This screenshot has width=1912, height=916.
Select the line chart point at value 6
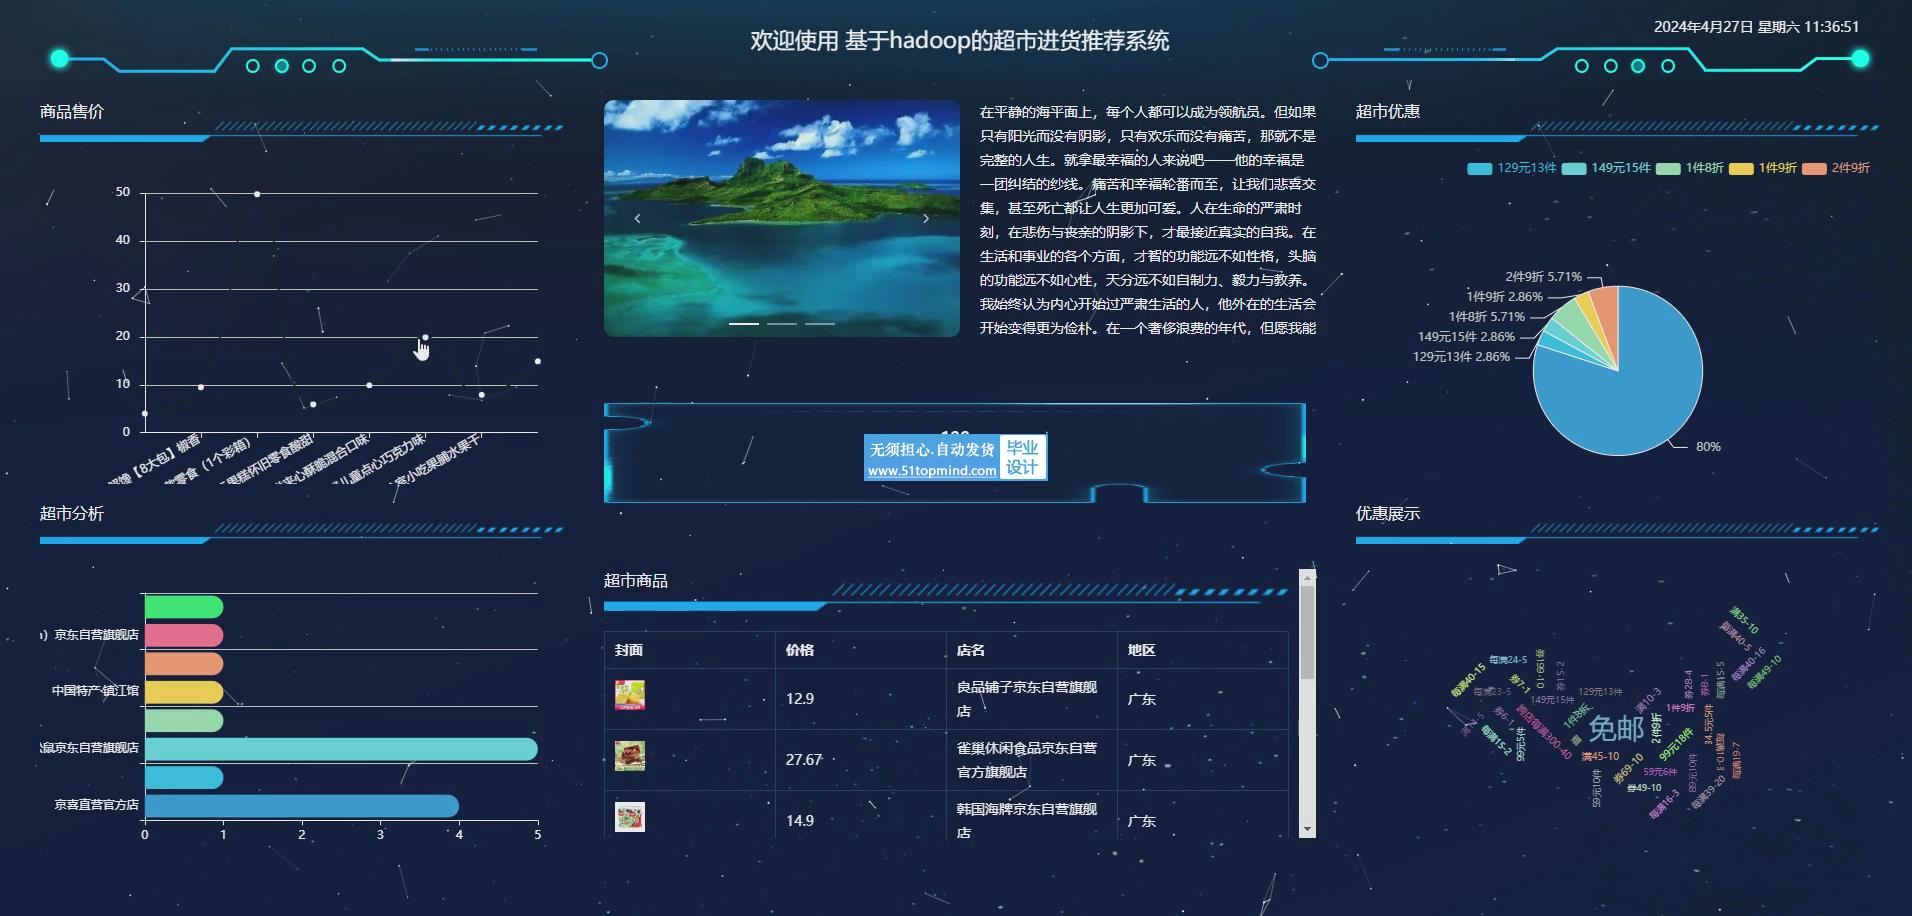click(x=313, y=405)
